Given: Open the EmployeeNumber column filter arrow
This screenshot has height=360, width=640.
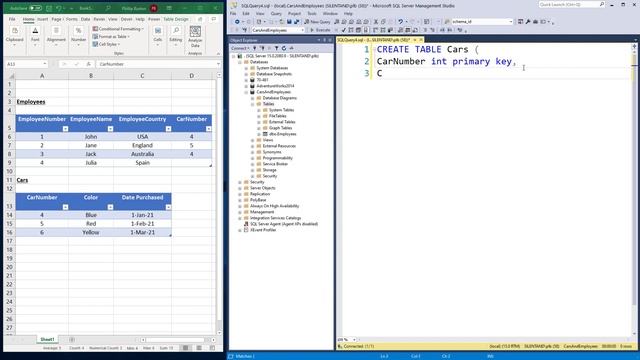Looking at the screenshot, I should click(x=65, y=129).
